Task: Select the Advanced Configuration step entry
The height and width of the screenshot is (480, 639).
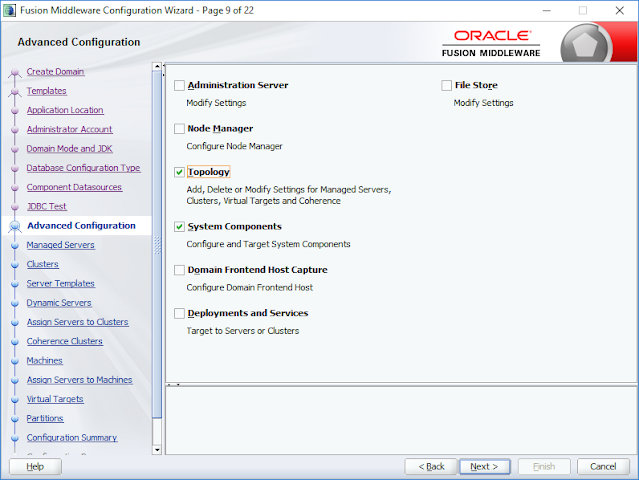Action: (82, 226)
